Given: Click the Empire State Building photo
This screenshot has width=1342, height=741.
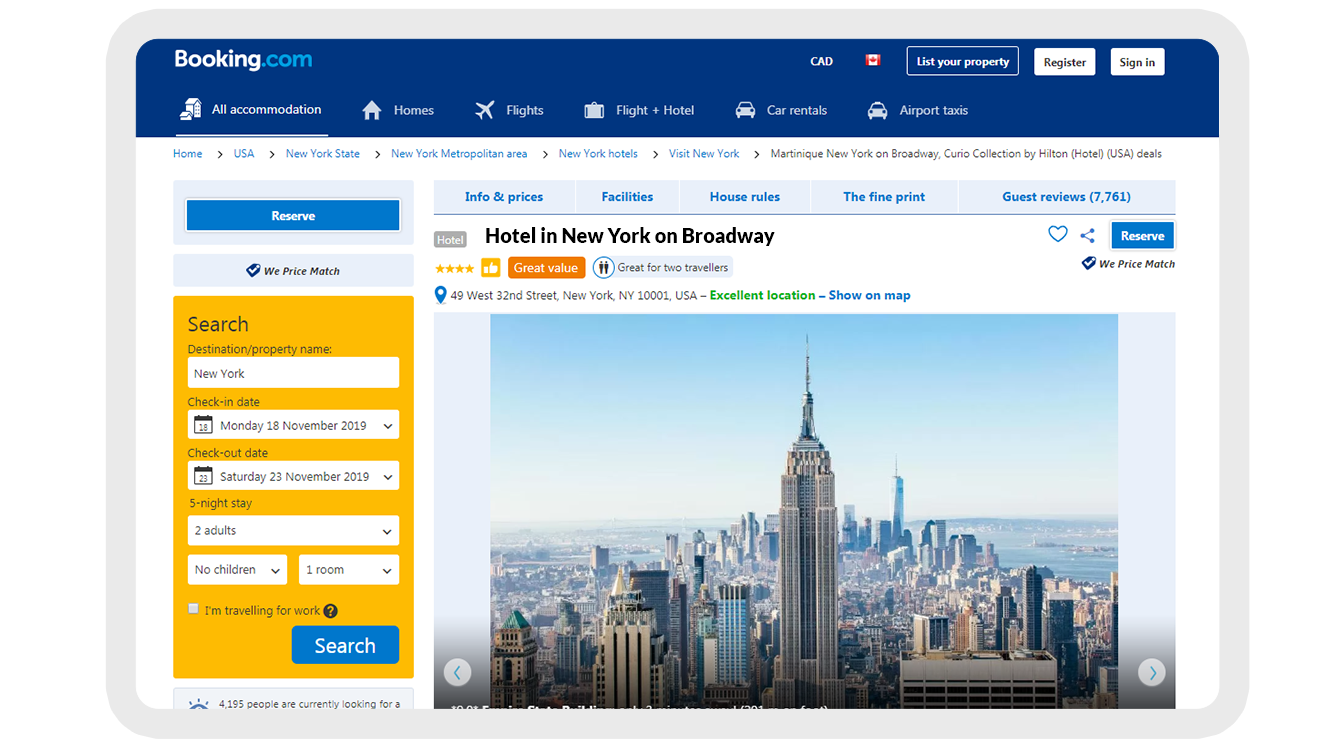Looking at the screenshot, I should [x=804, y=511].
